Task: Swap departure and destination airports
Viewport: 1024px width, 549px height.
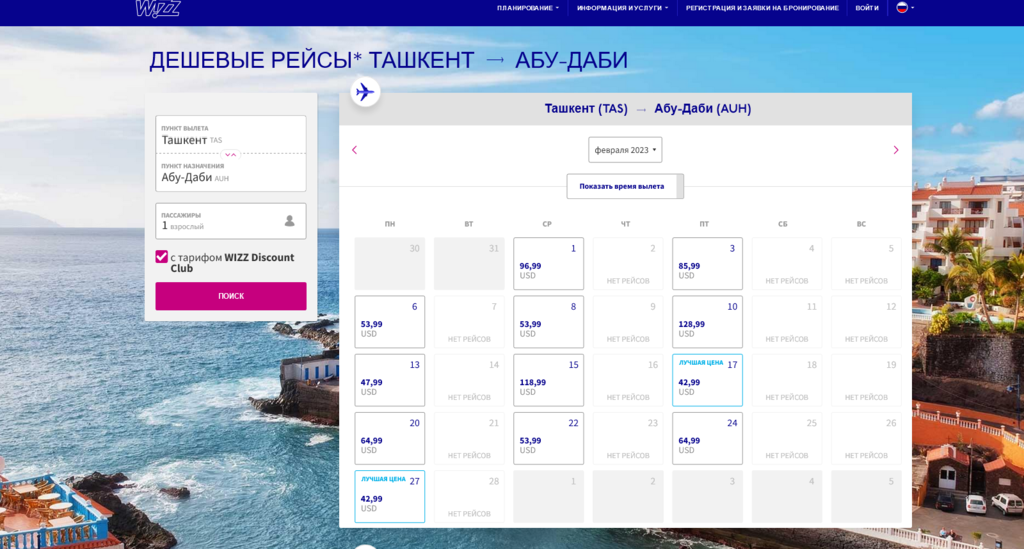Action: pos(231,155)
